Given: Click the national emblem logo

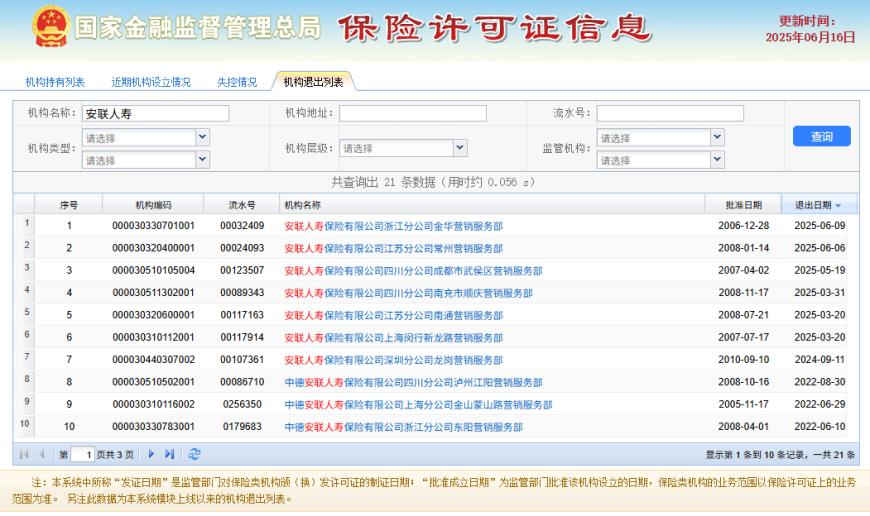Looking at the screenshot, I should (50, 26).
